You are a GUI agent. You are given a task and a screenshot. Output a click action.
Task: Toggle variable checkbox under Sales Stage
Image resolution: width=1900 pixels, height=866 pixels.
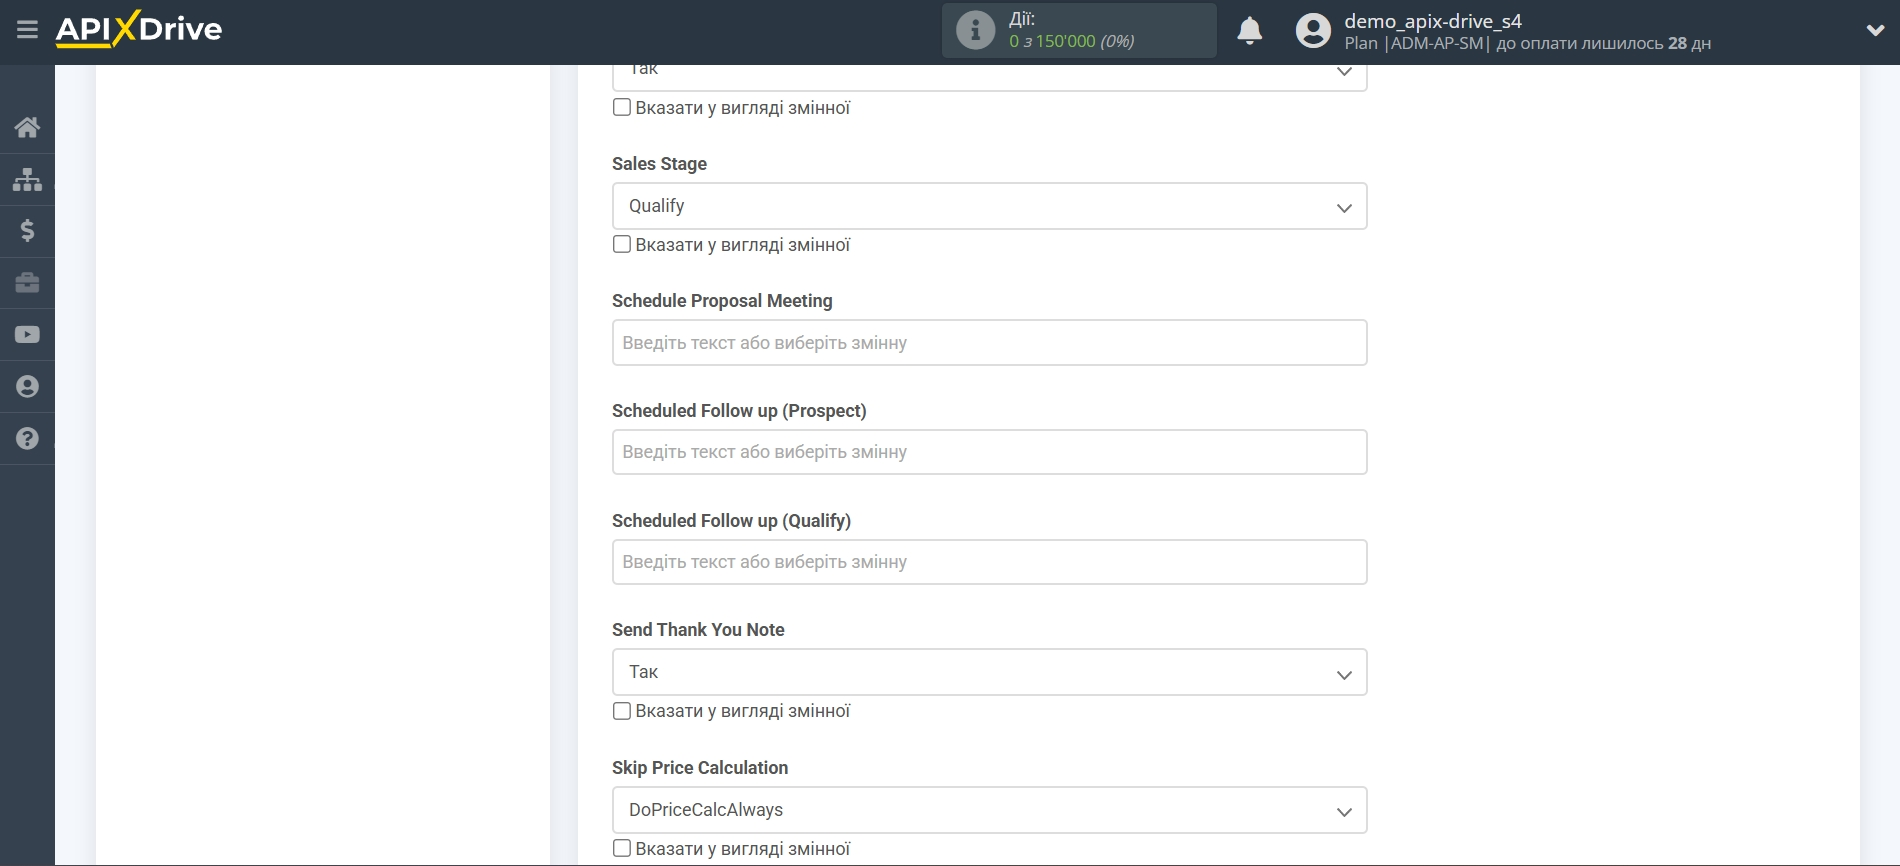[x=622, y=244]
